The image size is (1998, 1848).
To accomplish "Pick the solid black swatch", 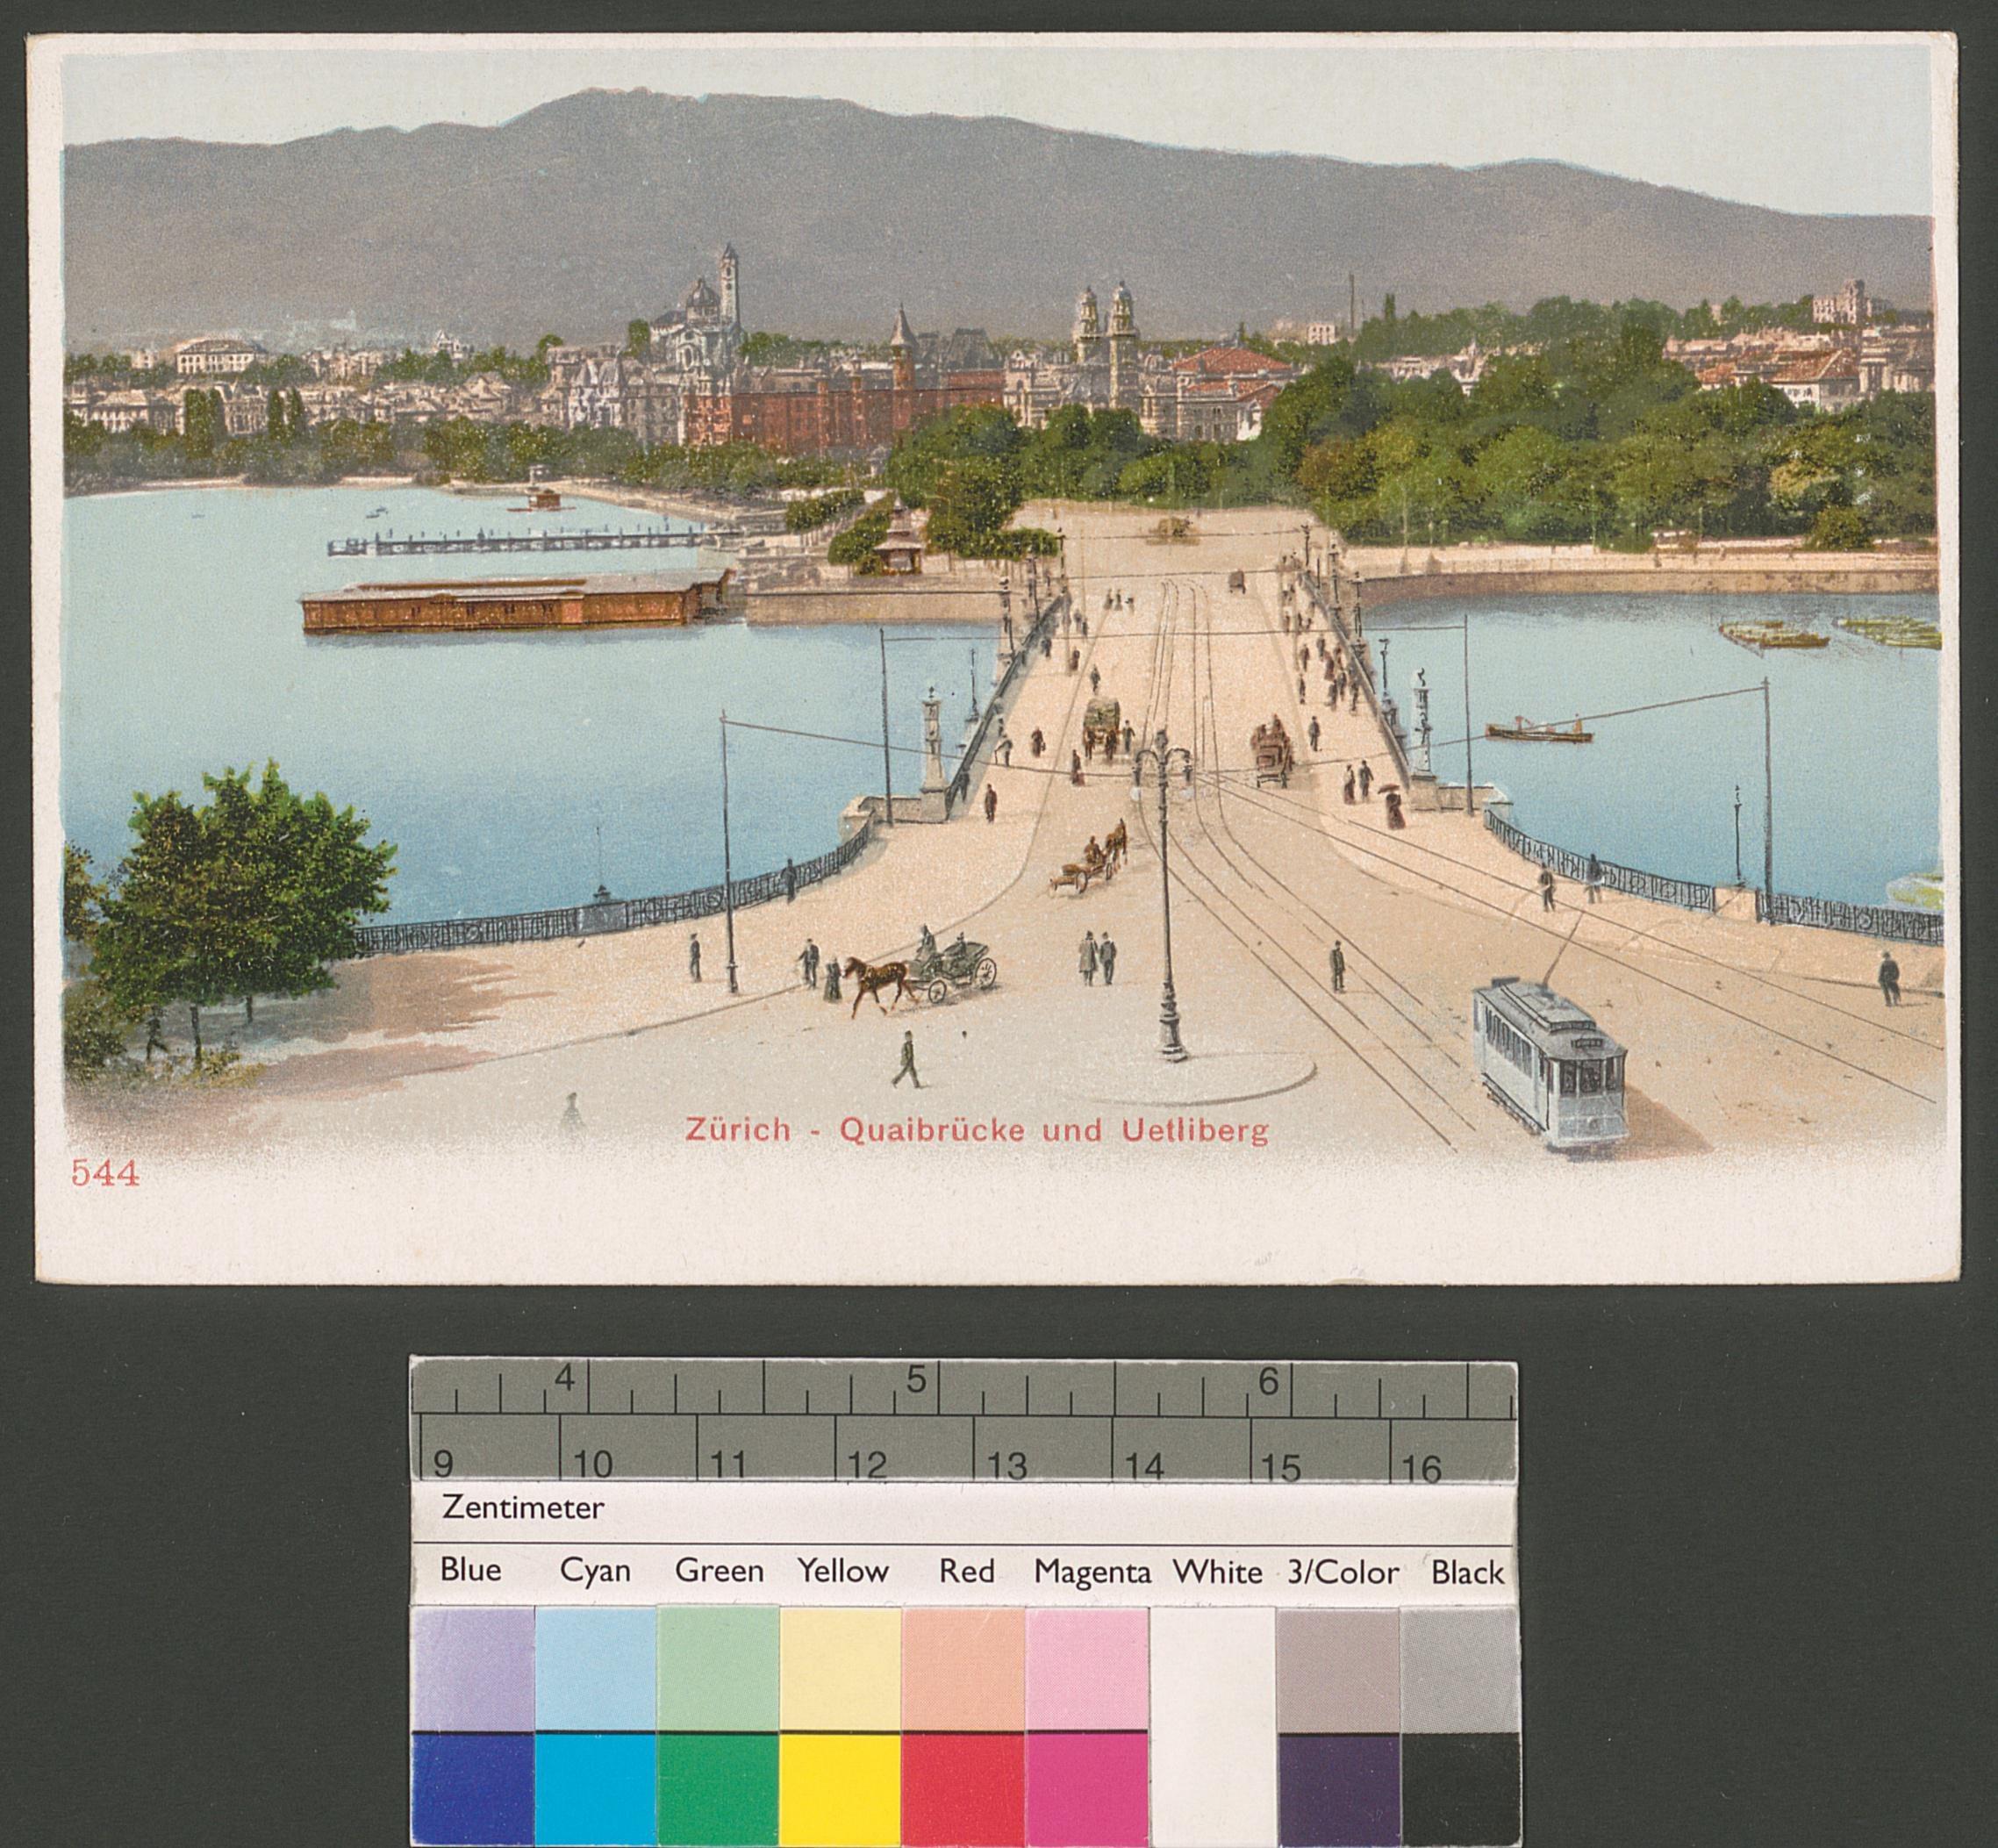I will click(x=1460, y=1790).
